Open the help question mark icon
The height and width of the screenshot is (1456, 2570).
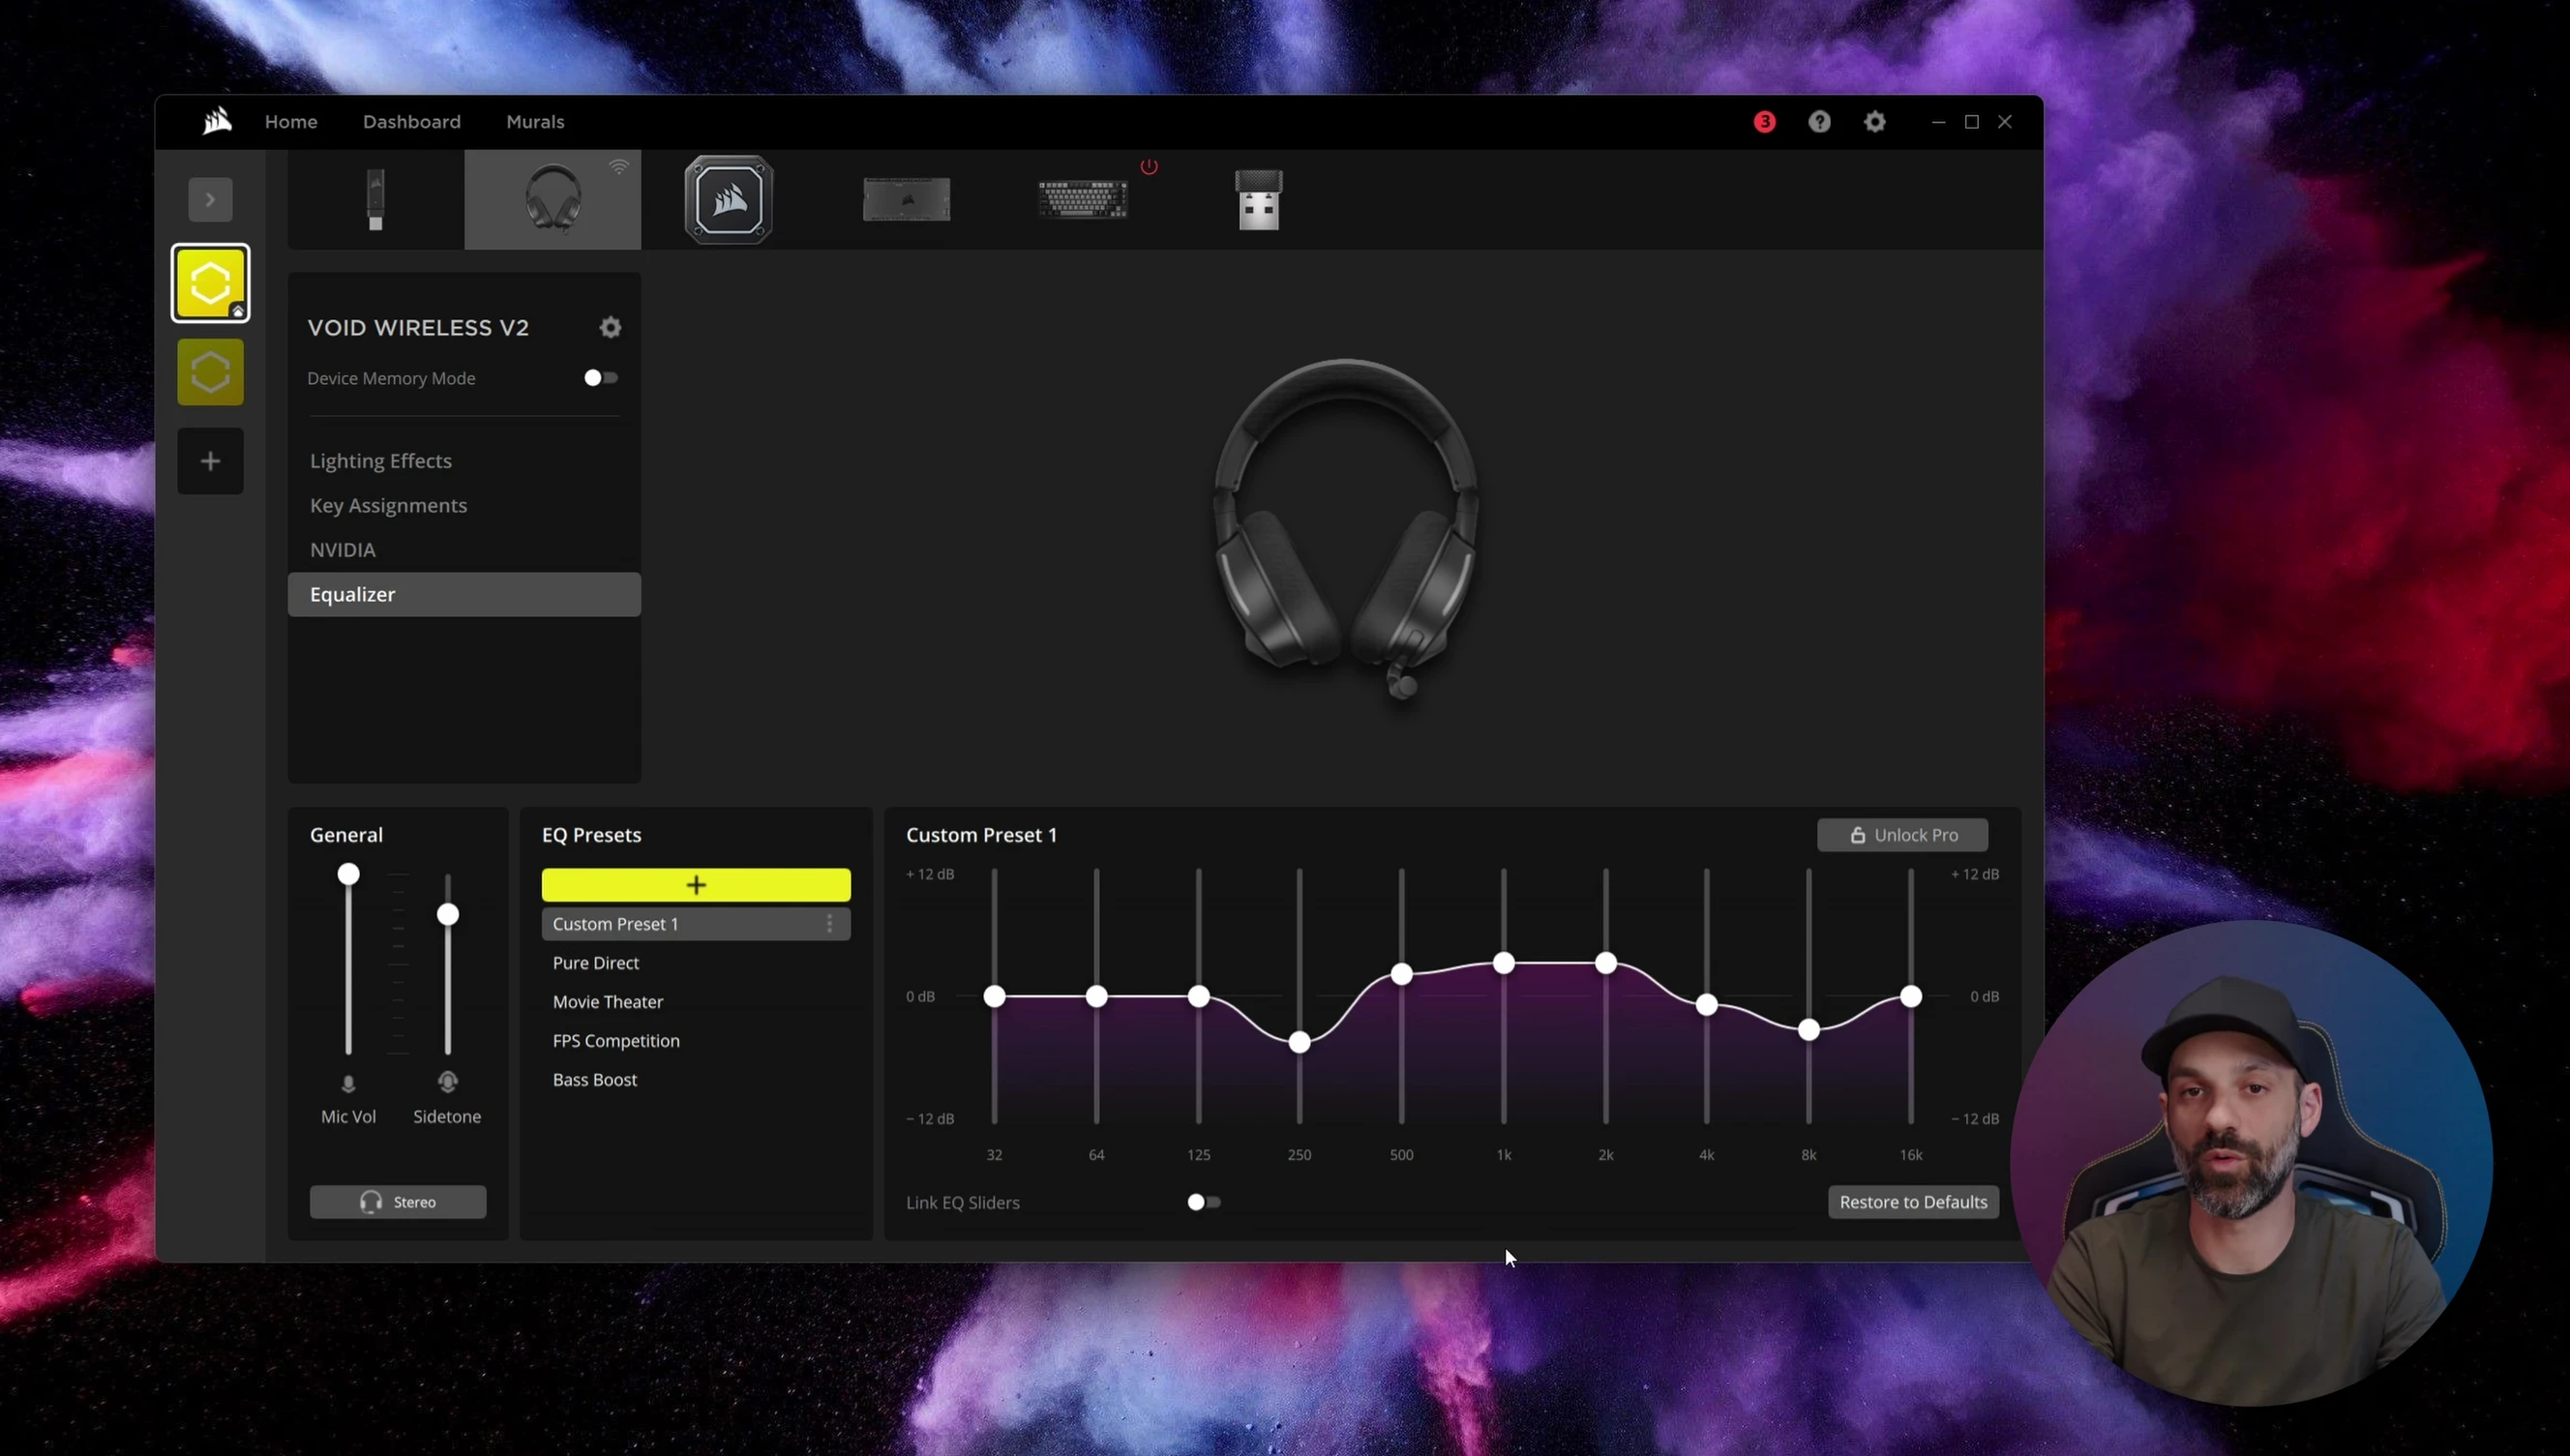point(1819,121)
